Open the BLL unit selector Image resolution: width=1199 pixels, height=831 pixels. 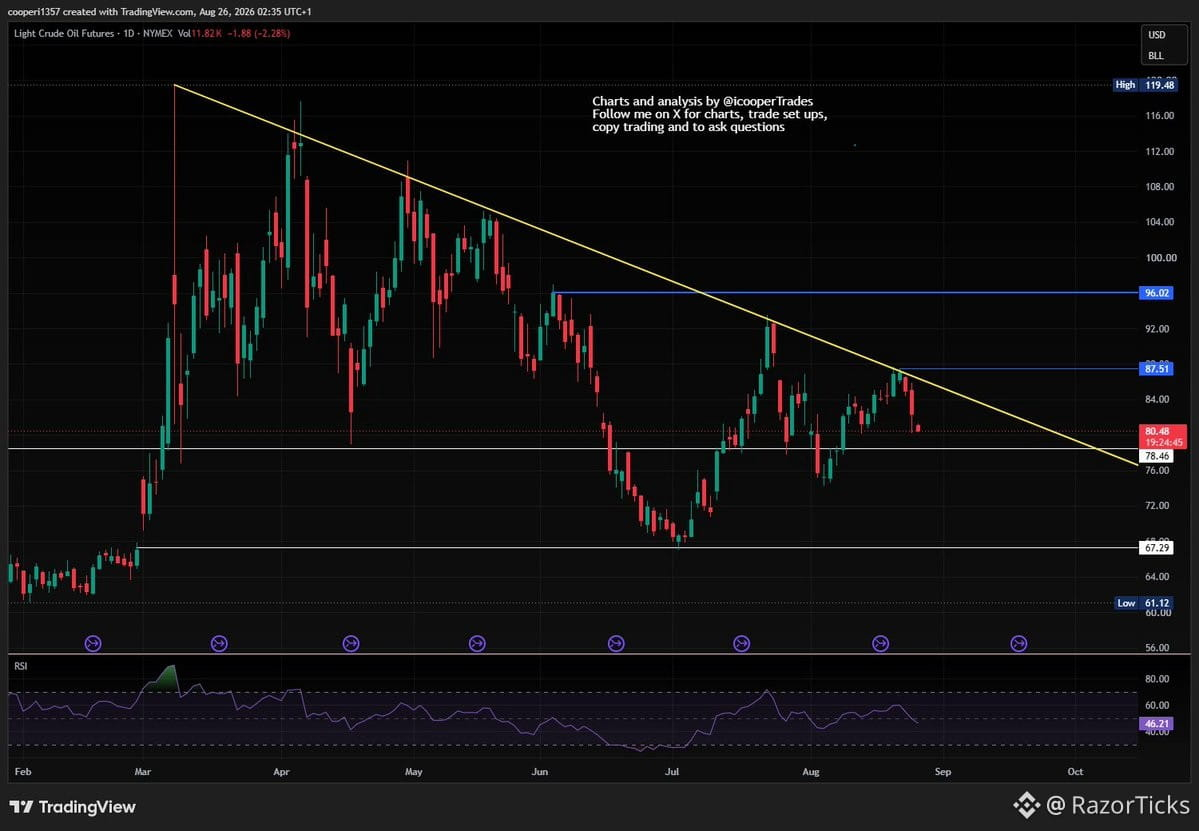[x=1156, y=56]
